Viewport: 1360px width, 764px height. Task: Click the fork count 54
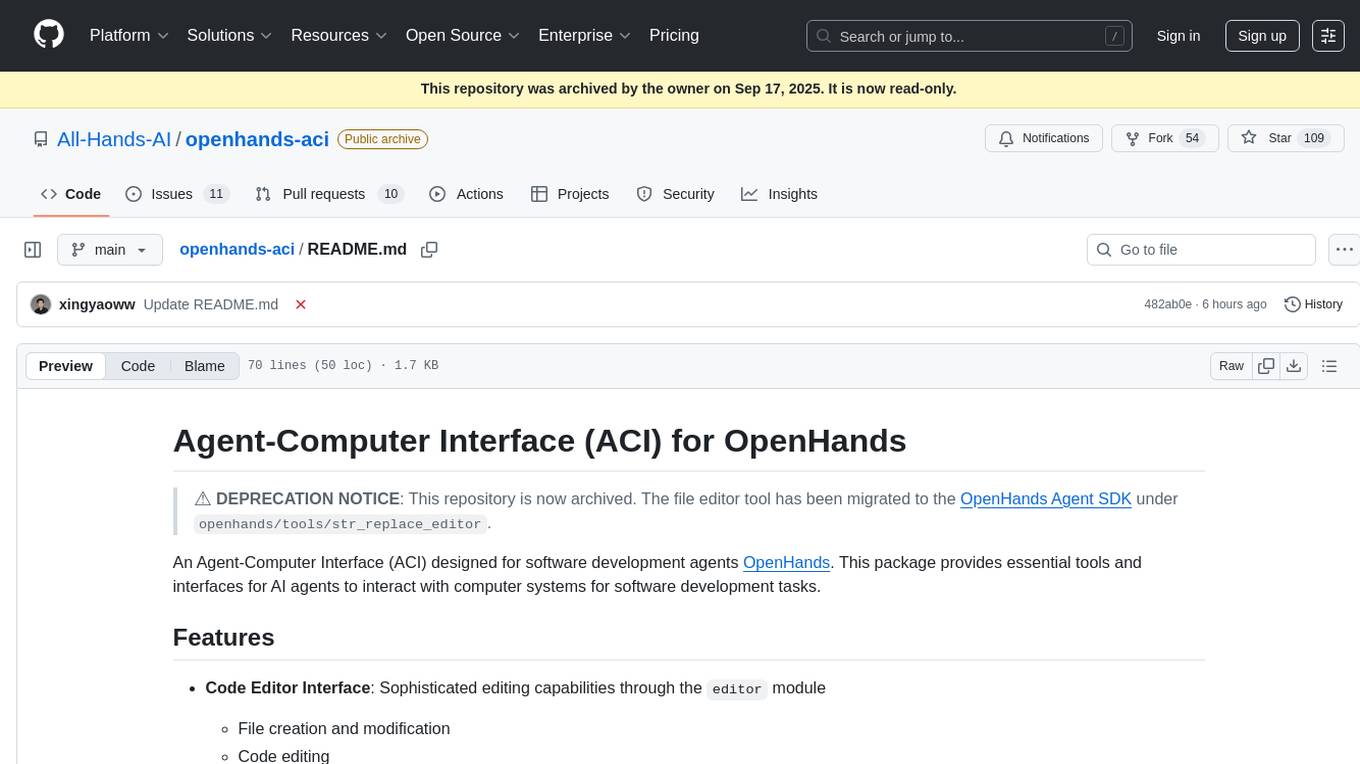1192,138
